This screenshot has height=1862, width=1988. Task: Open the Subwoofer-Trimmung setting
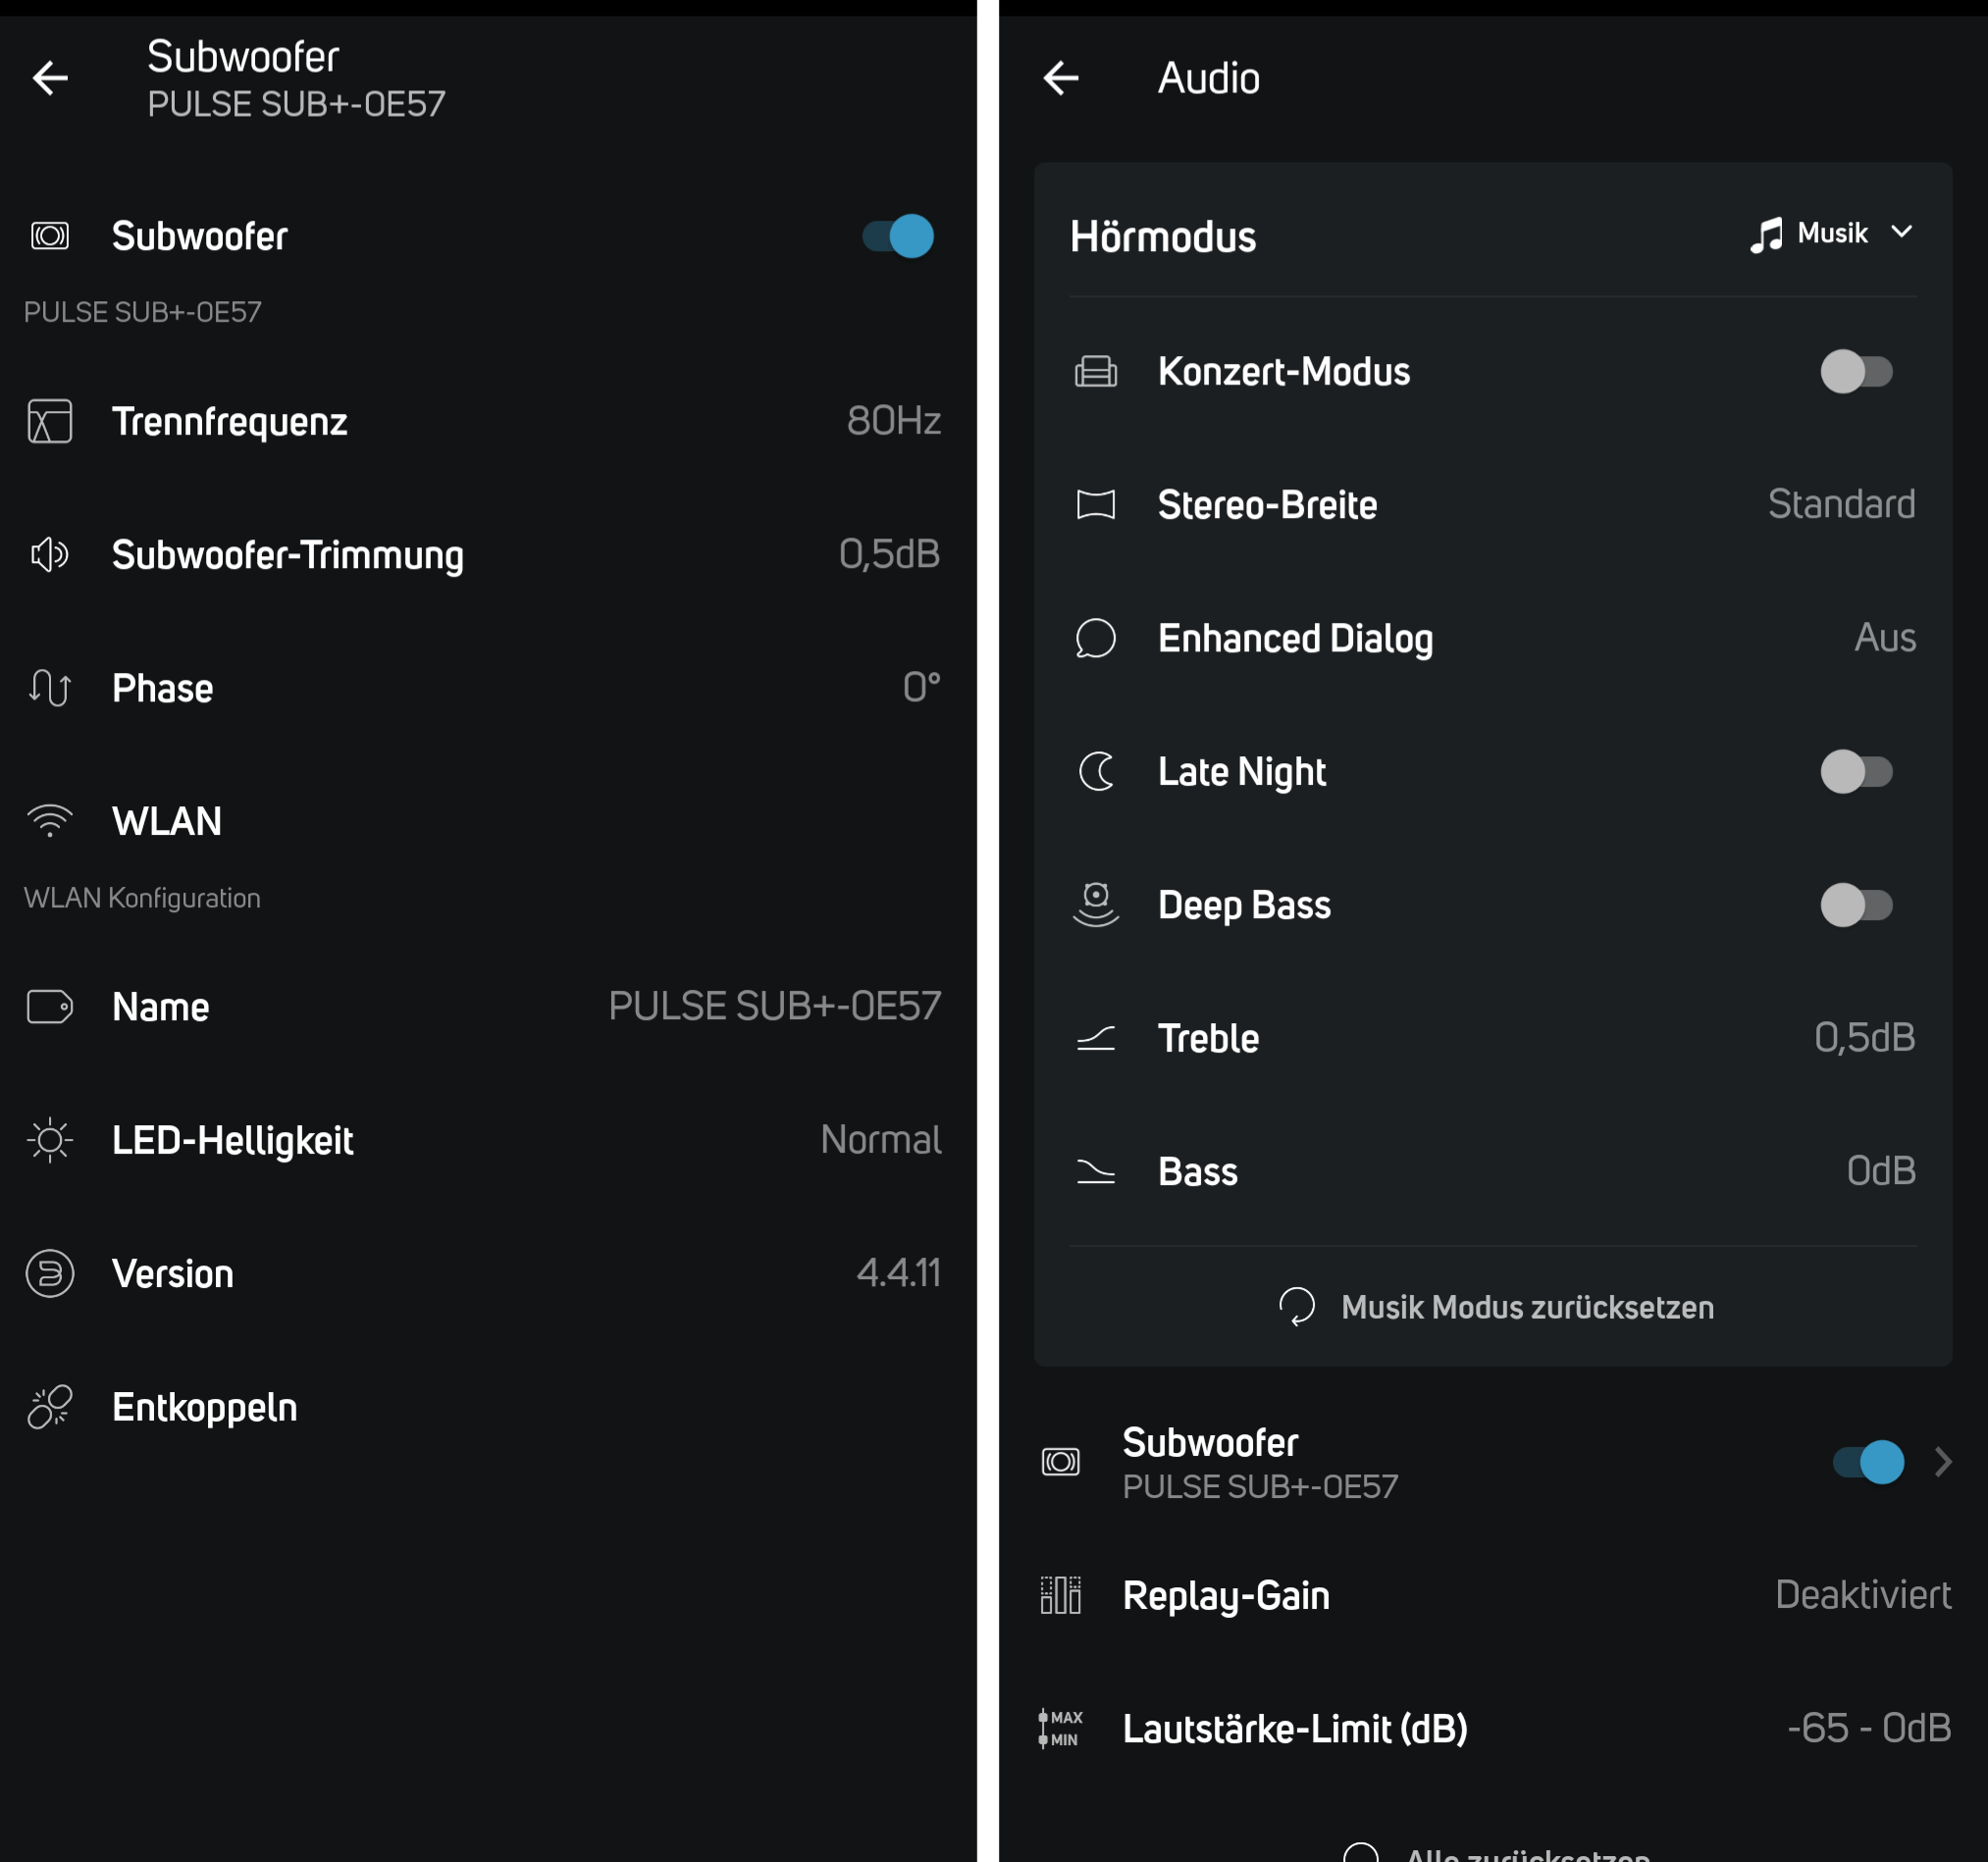pos(288,555)
